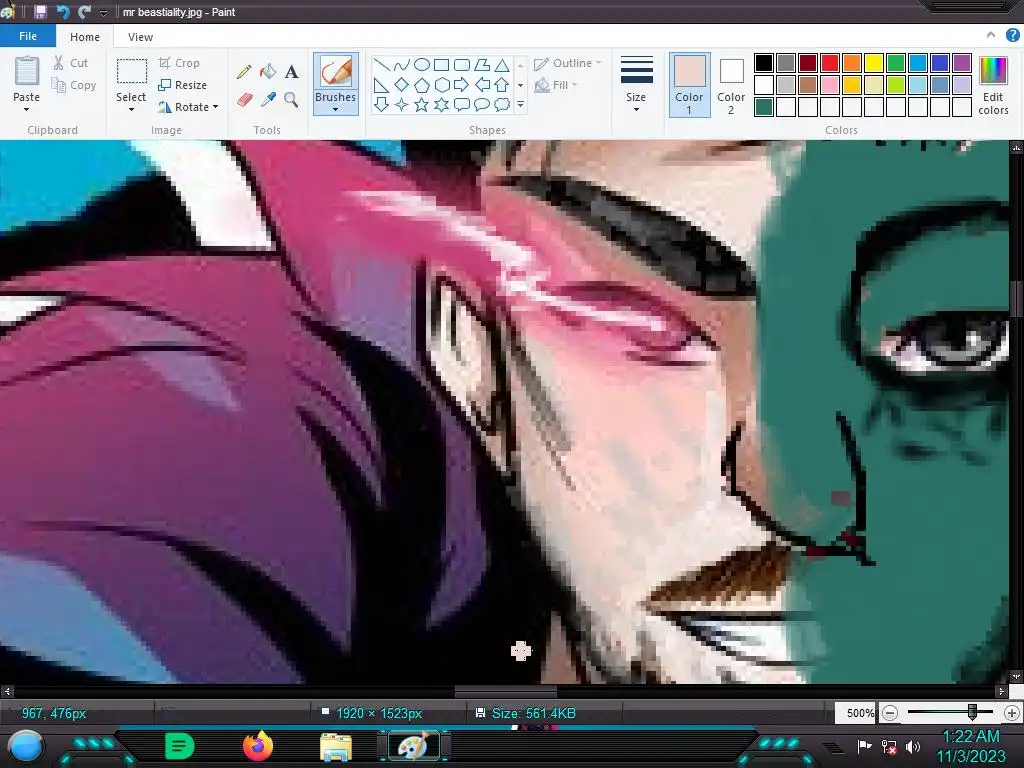1024x768 pixels.
Task: Click the horizontal scrollbar thumb
Action: click(x=505, y=690)
